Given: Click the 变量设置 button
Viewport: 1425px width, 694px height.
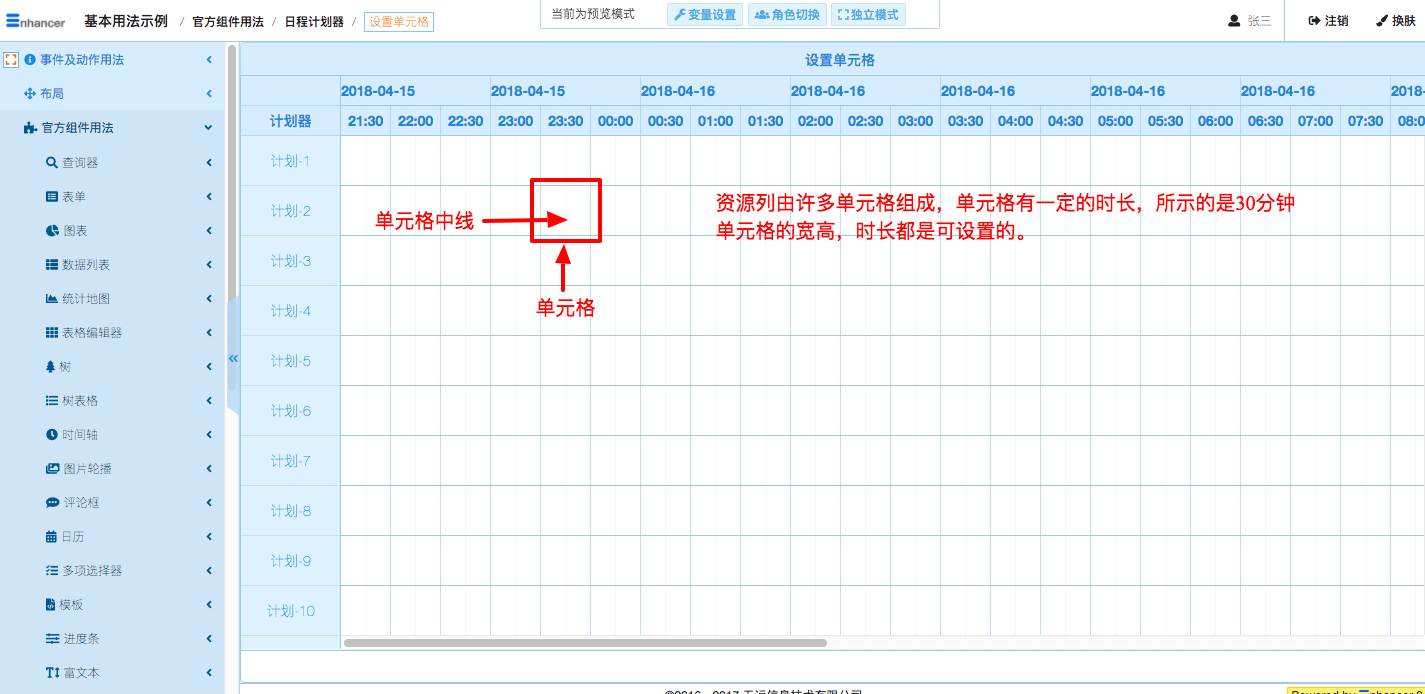Looking at the screenshot, I should 705,15.
